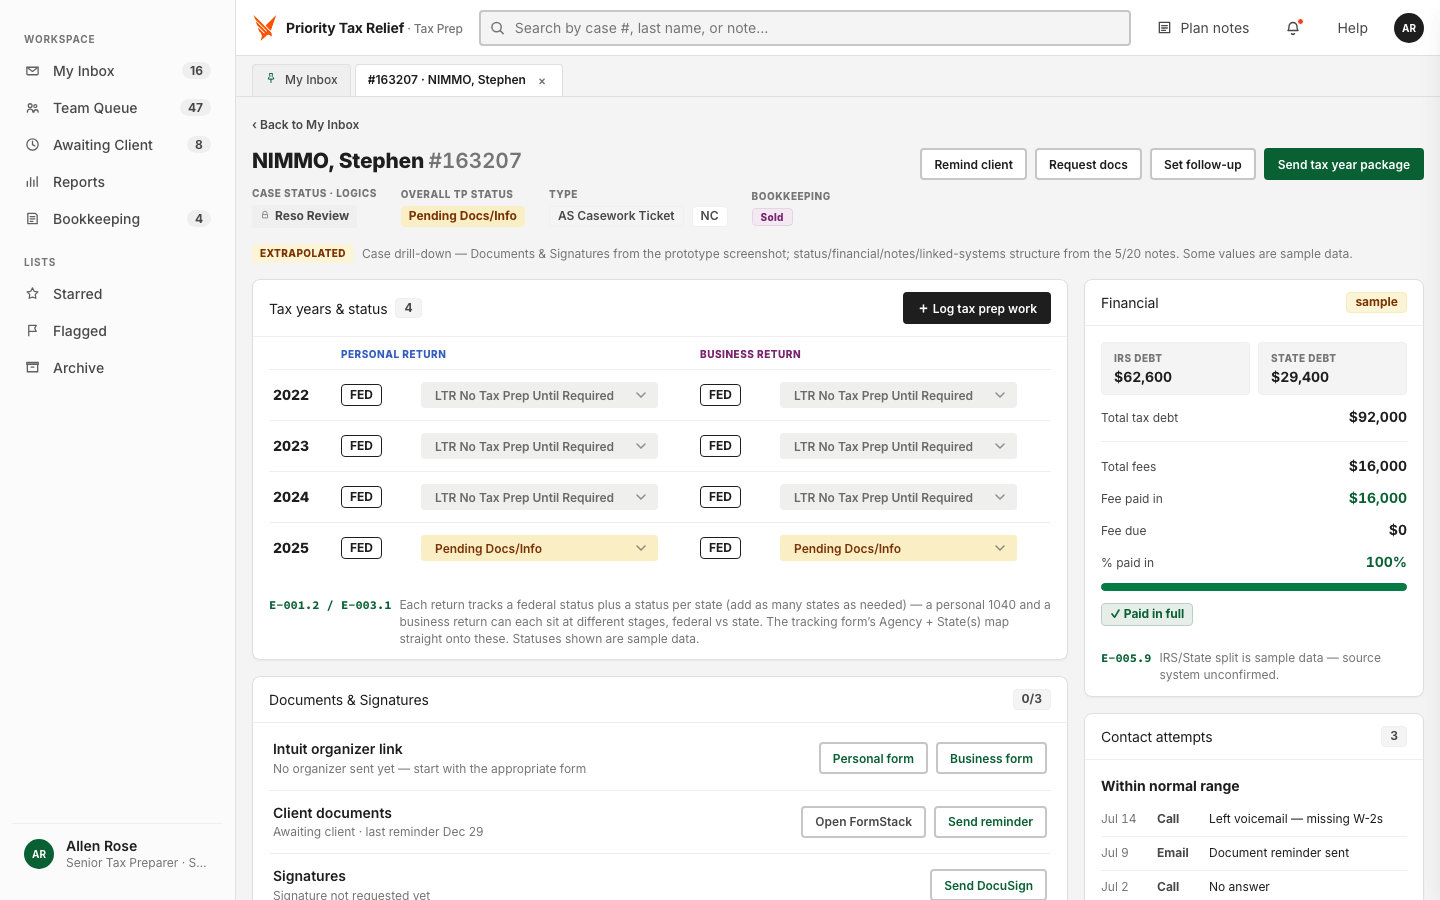Open the notifications bell

click(1293, 28)
